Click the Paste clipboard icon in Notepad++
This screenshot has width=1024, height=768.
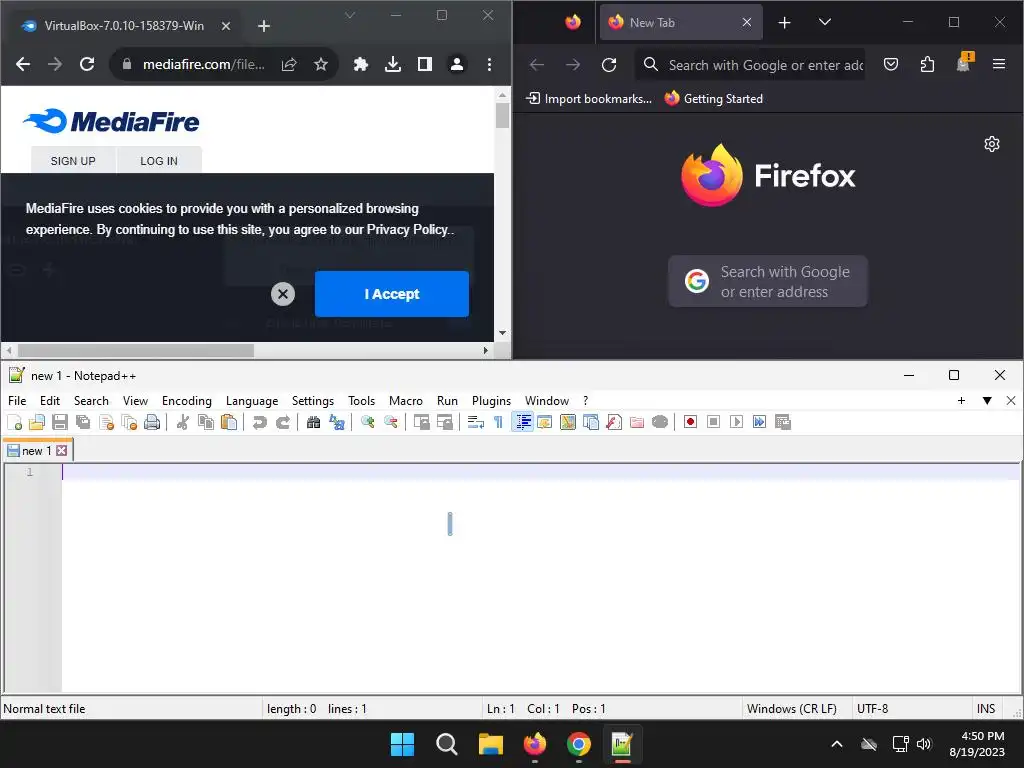[x=229, y=422]
